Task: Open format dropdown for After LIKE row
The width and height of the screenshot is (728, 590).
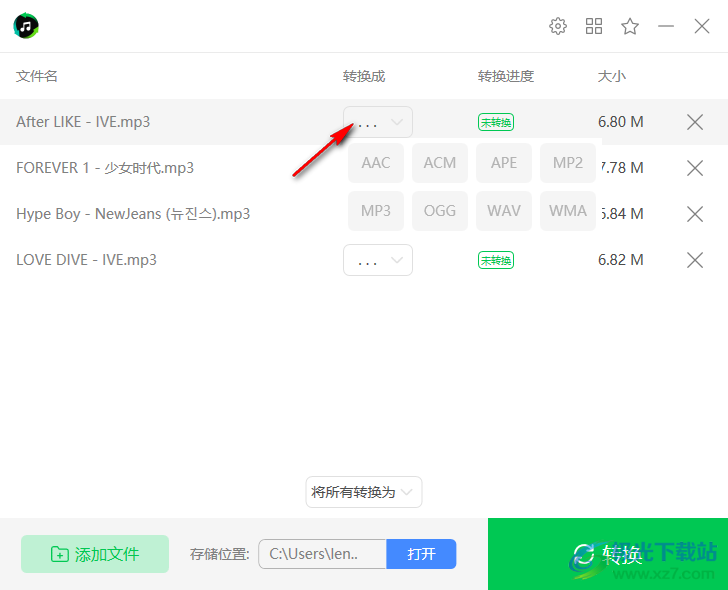Action: (378, 122)
